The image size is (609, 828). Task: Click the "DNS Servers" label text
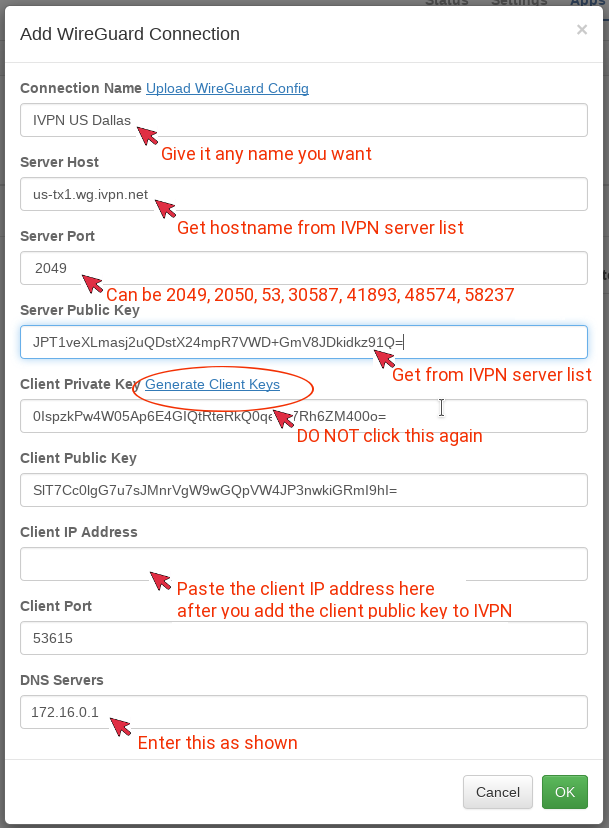click(x=62, y=680)
